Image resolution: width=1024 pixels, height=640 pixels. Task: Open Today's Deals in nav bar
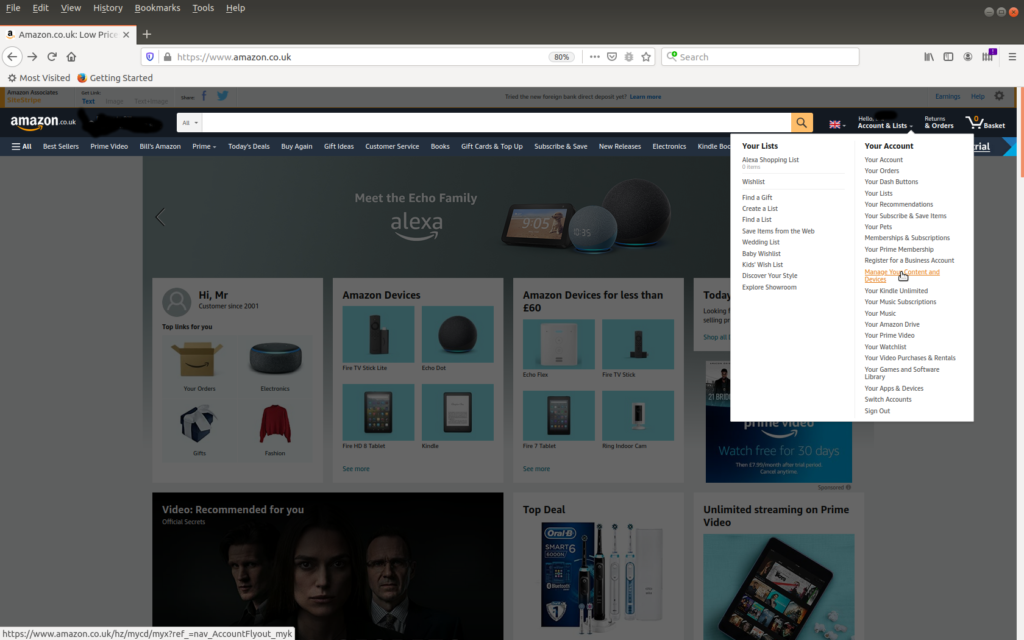(248, 146)
